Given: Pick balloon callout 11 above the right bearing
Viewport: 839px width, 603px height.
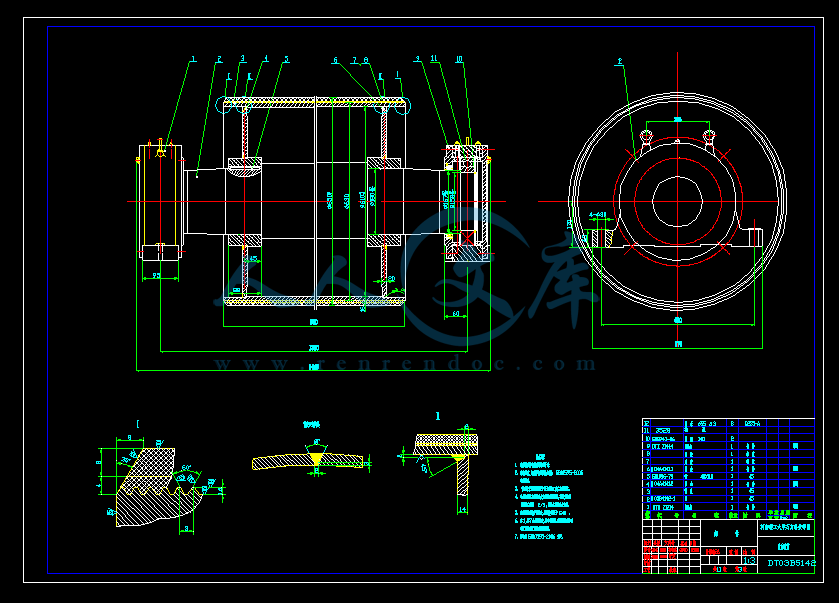Looking at the screenshot, I should coord(434,58).
